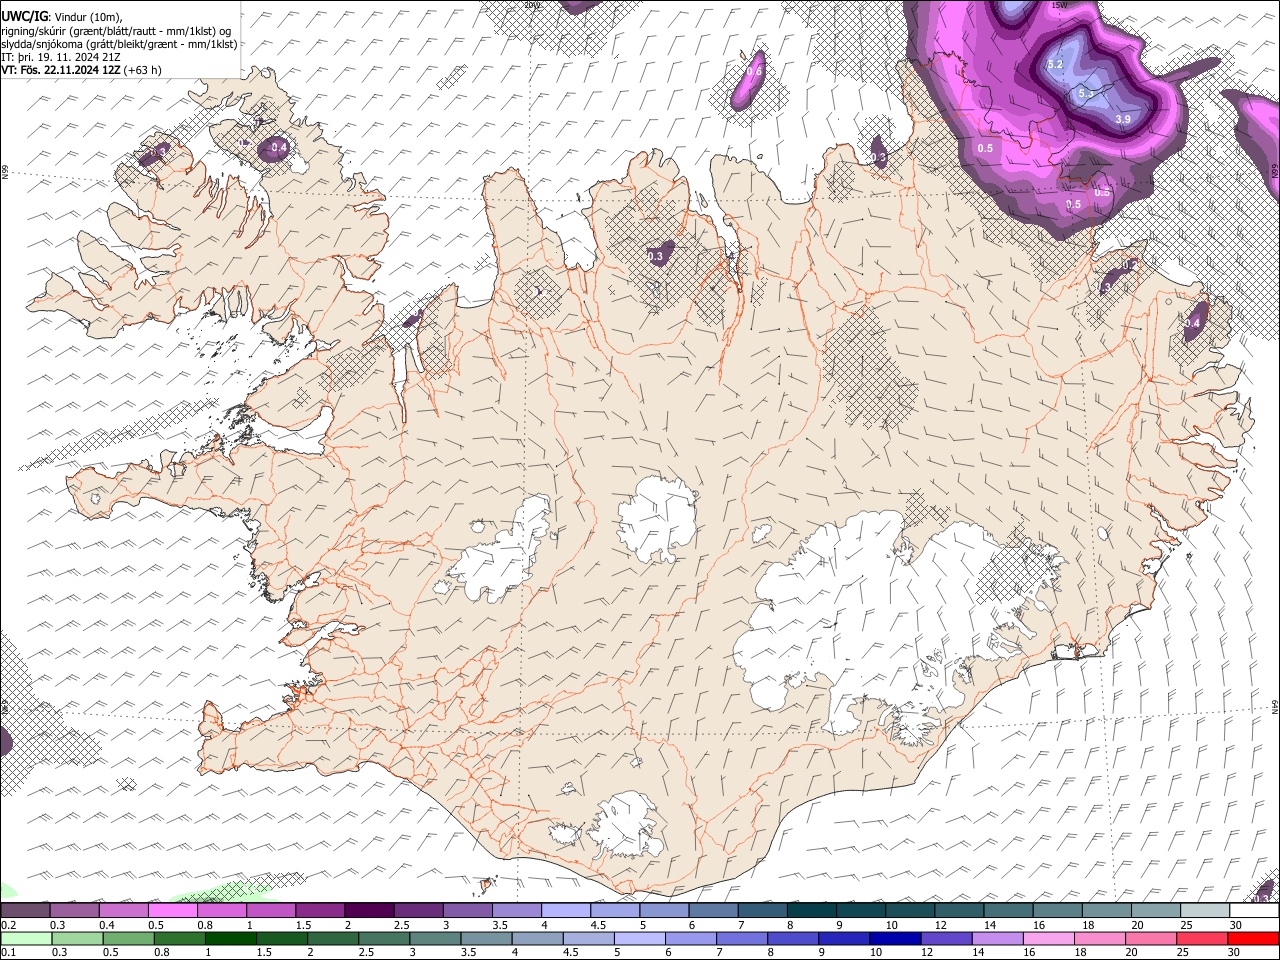Screen dimensions: 1280x960
Task: Click the bold 'UWC/IG' title text
Action: pos(24,15)
